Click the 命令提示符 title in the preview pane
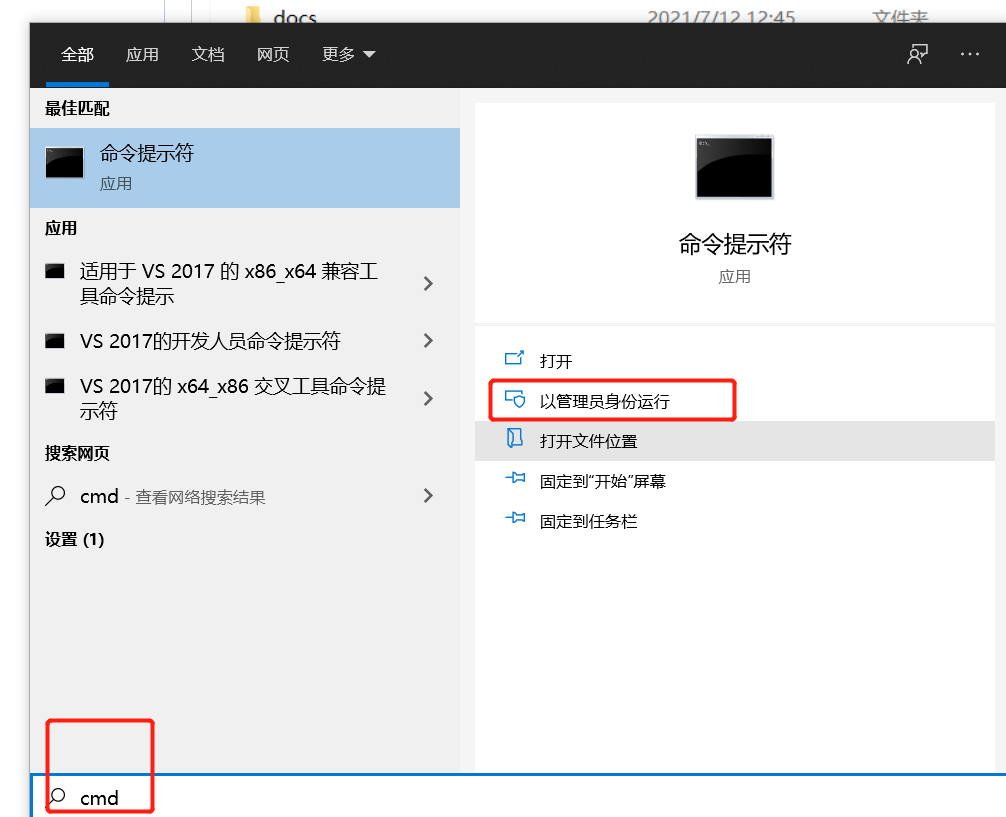Screen dimensions: 1006x817 [735, 244]
